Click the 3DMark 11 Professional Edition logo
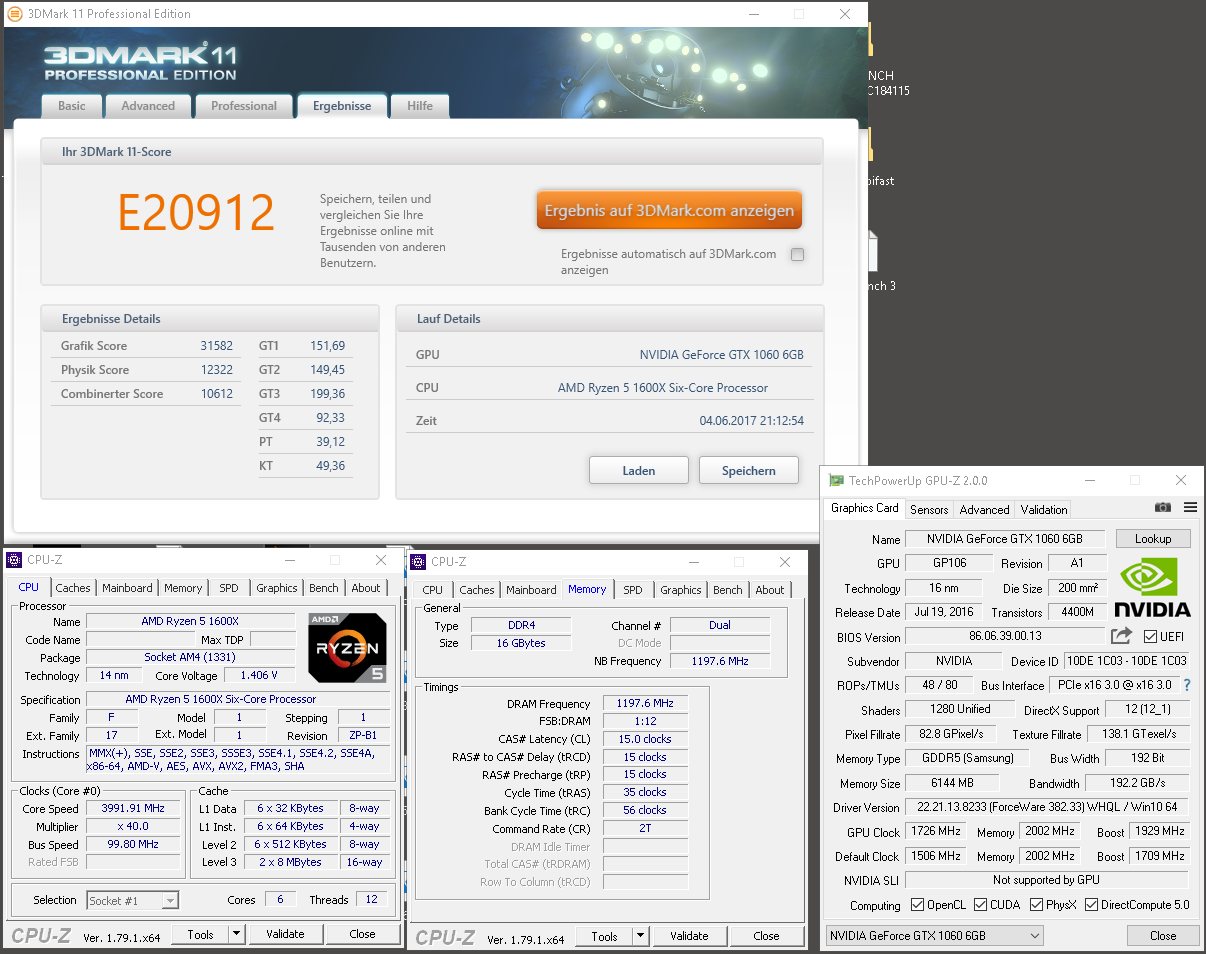The height and width of the screenshot is (954, 1206). 140,61
